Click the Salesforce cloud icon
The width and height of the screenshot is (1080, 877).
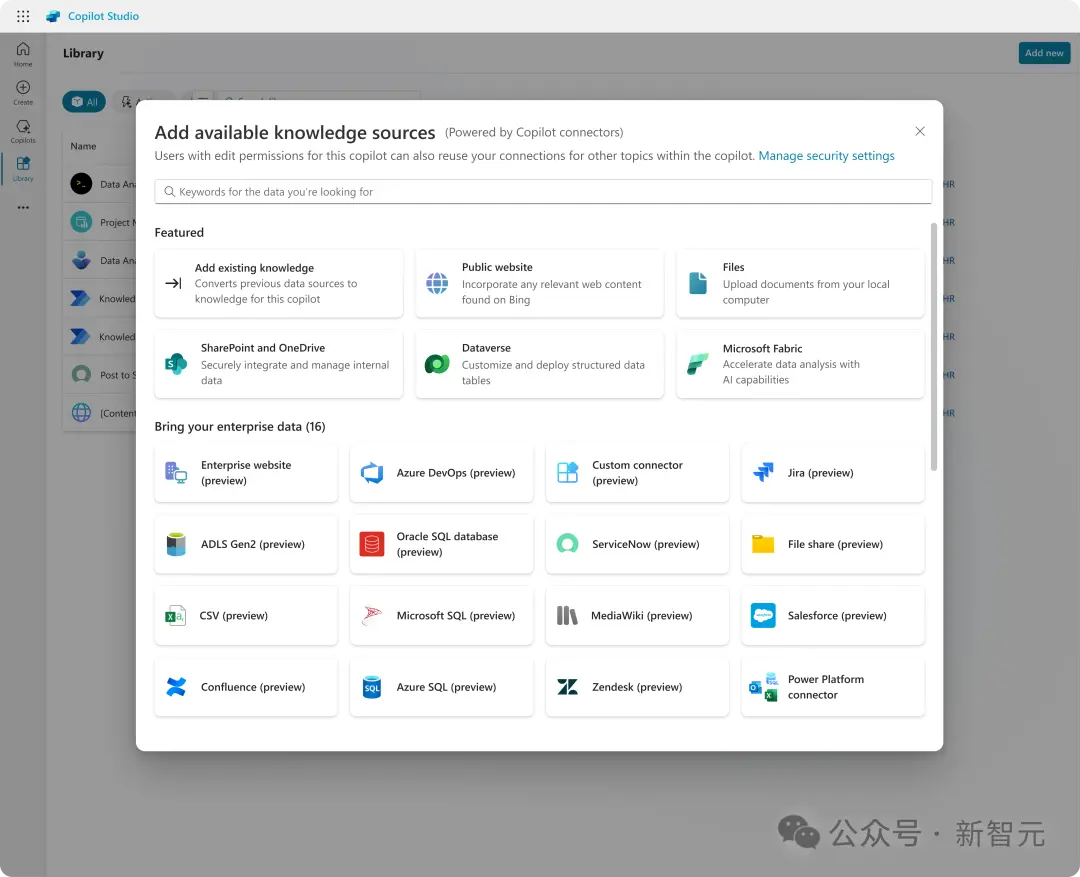pyautogui.click(x=763, y=615)
